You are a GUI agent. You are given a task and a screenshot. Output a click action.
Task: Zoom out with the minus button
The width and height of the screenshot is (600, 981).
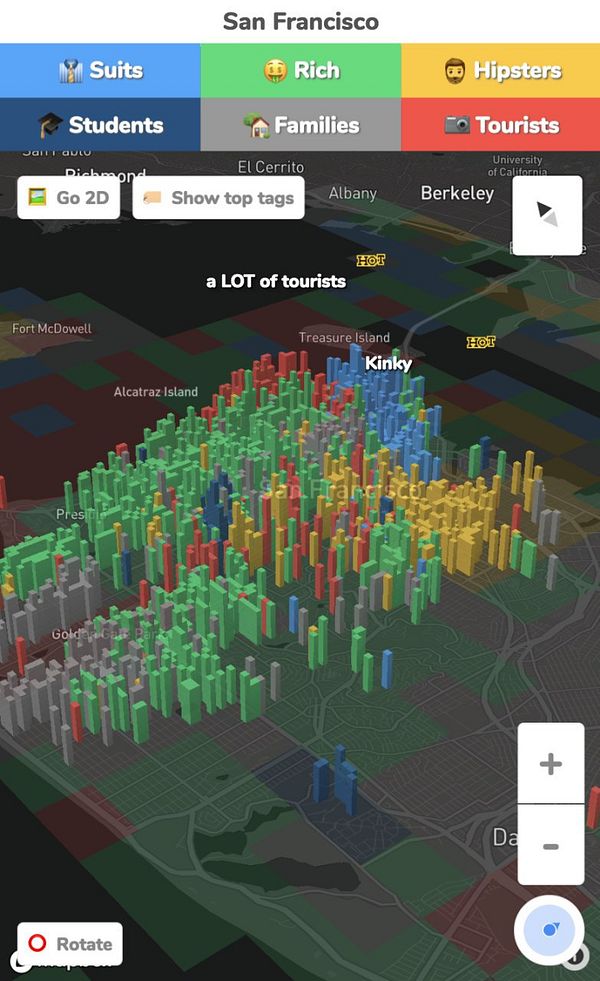[551, 845]
